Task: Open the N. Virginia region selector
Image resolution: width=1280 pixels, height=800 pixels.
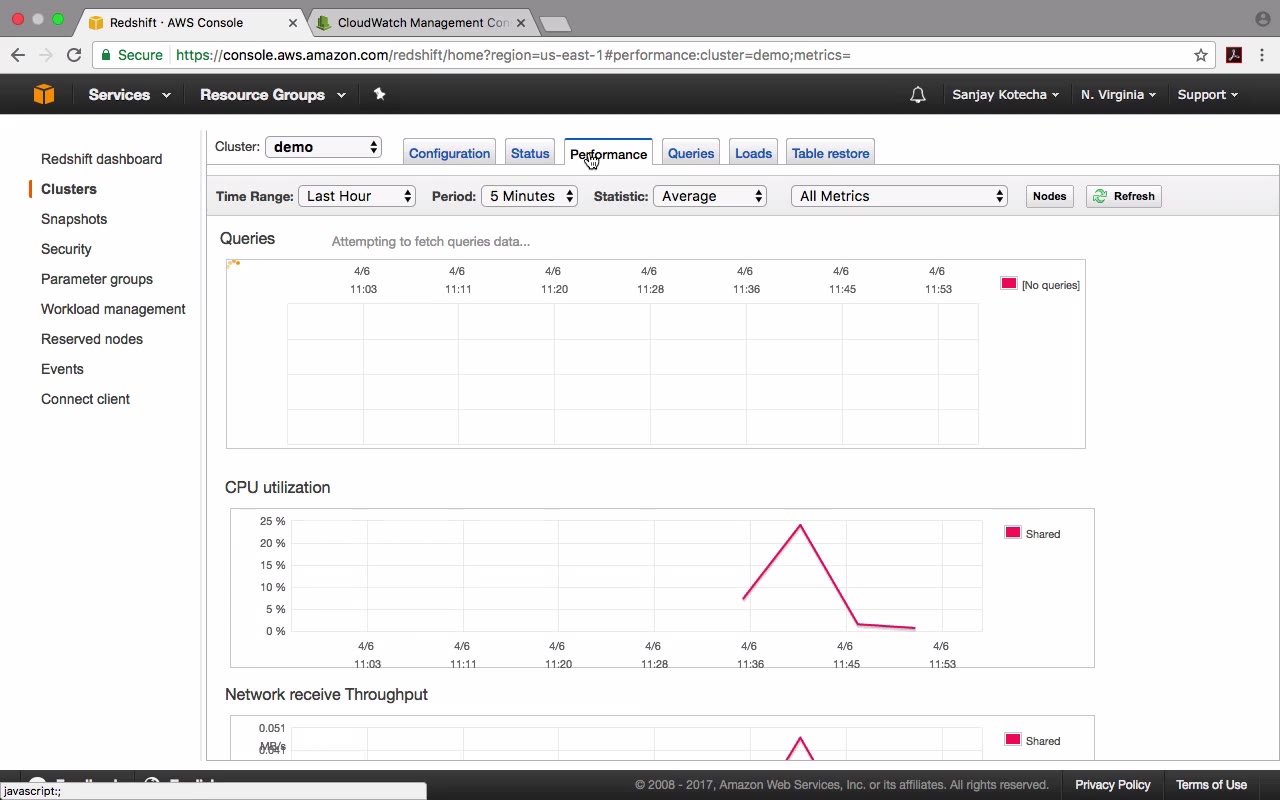Action: 1118,95
